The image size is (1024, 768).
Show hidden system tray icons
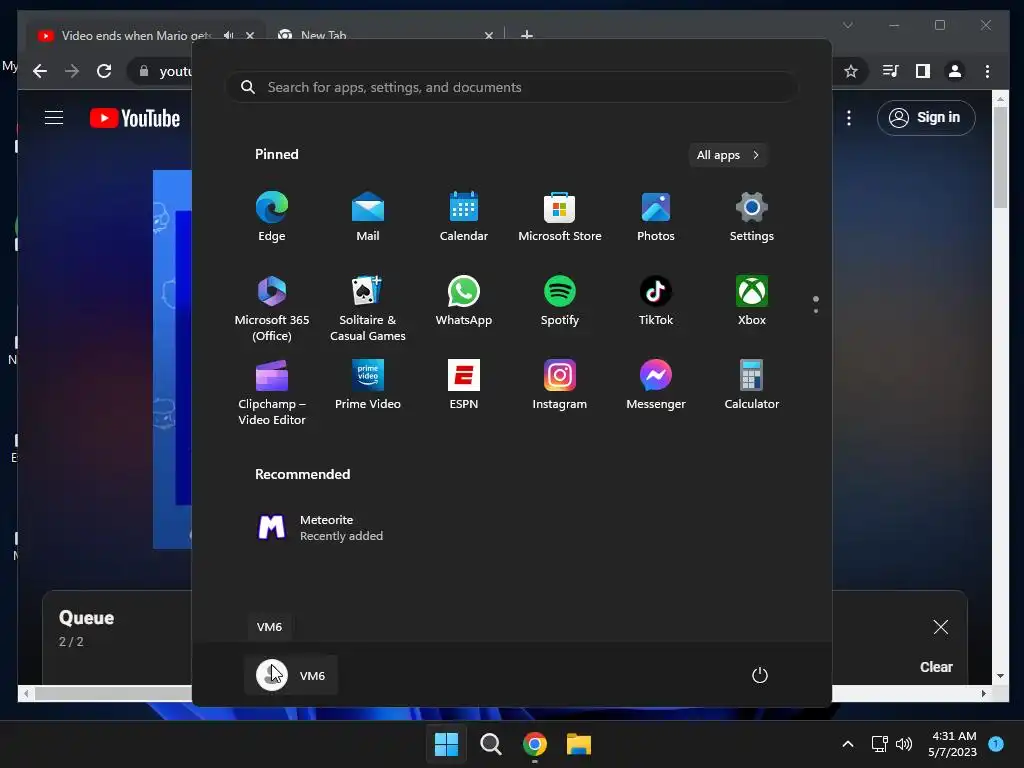(x=848, y=744)
